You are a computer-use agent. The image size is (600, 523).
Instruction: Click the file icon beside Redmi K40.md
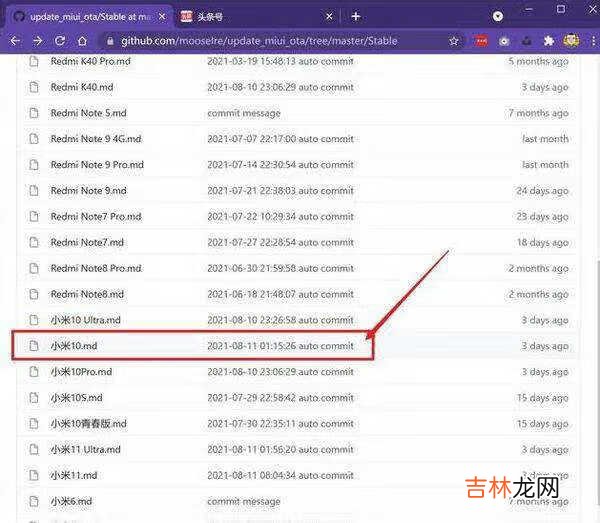(x=34, y=87)
